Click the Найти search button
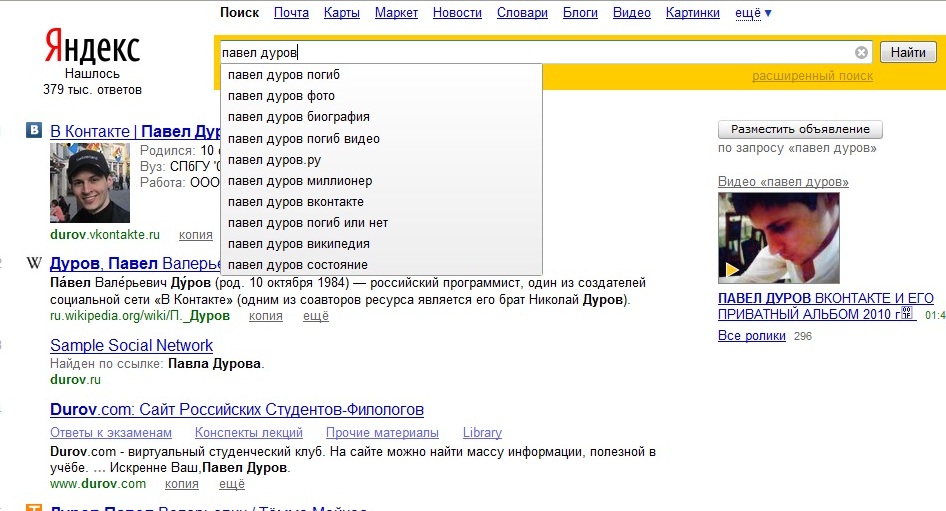 click(908, 52)
